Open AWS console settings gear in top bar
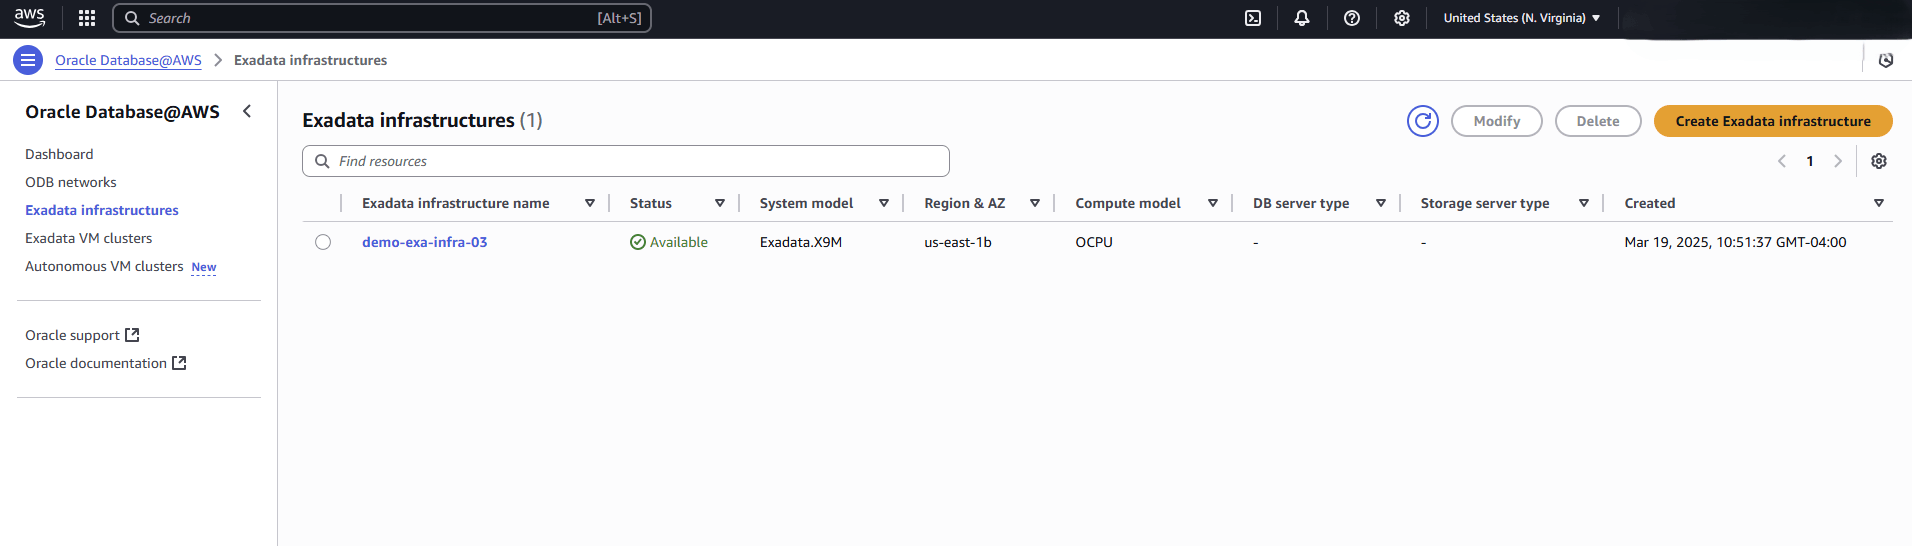 pos(1401,18)
